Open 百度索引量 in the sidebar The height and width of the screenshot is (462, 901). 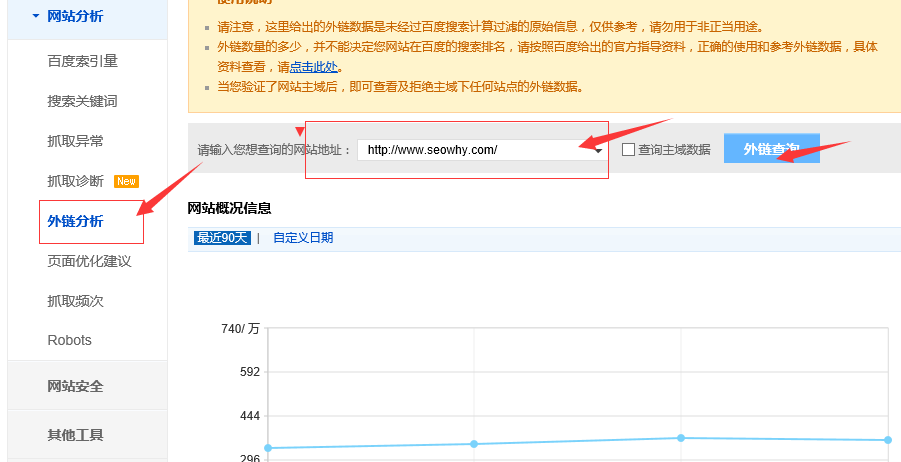[82, 61]
